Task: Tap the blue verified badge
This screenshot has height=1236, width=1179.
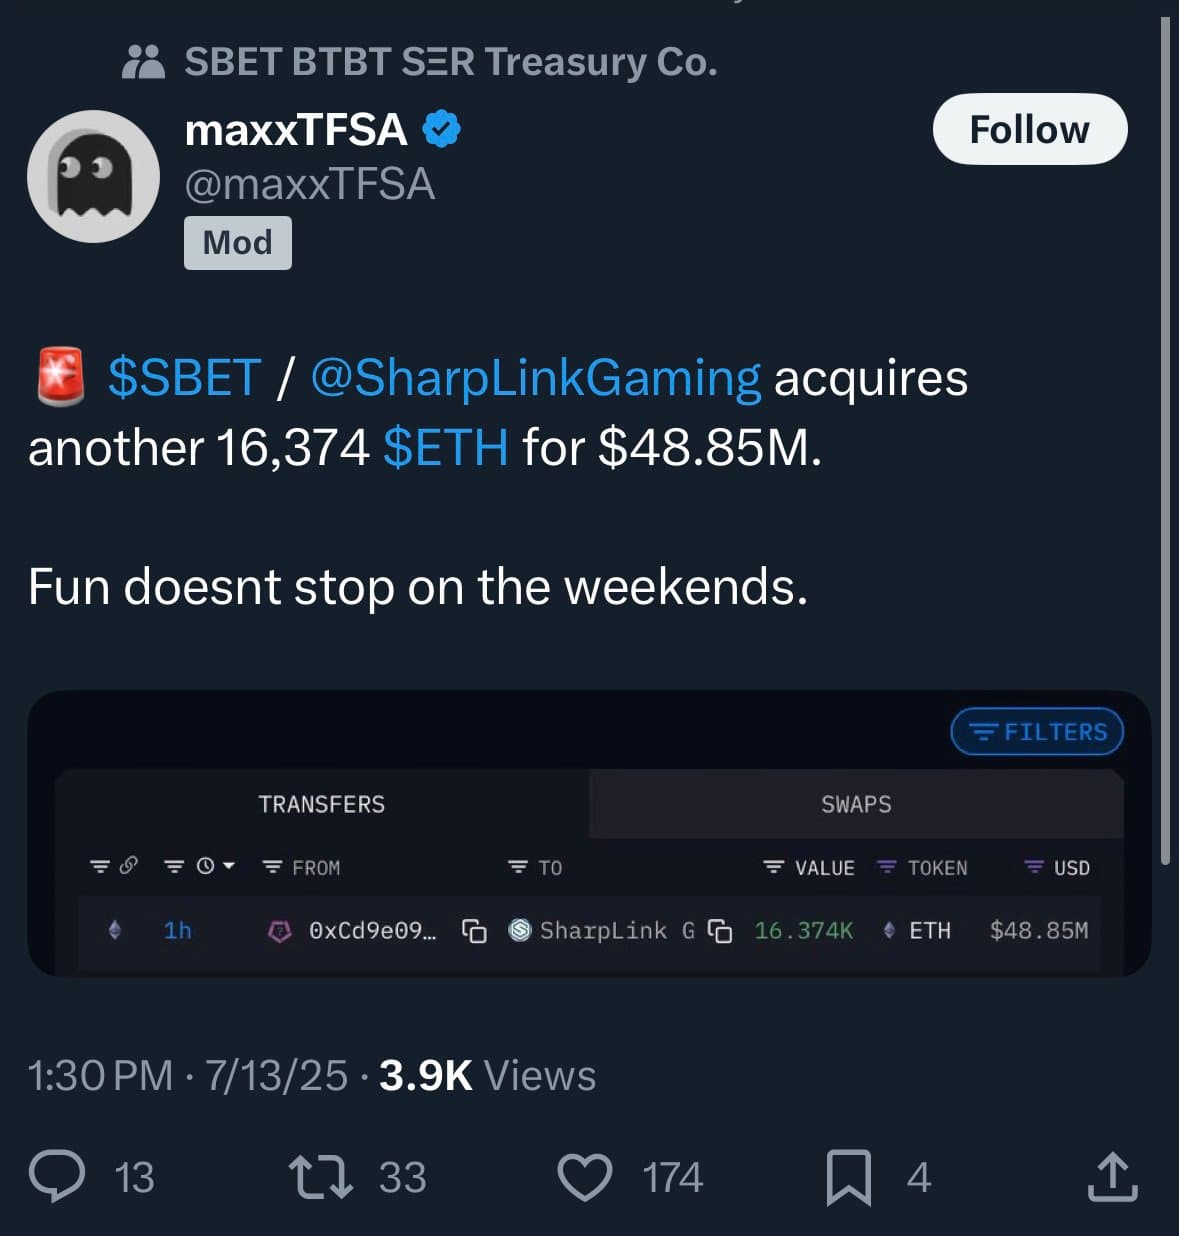Action: [x=441, y=130]
